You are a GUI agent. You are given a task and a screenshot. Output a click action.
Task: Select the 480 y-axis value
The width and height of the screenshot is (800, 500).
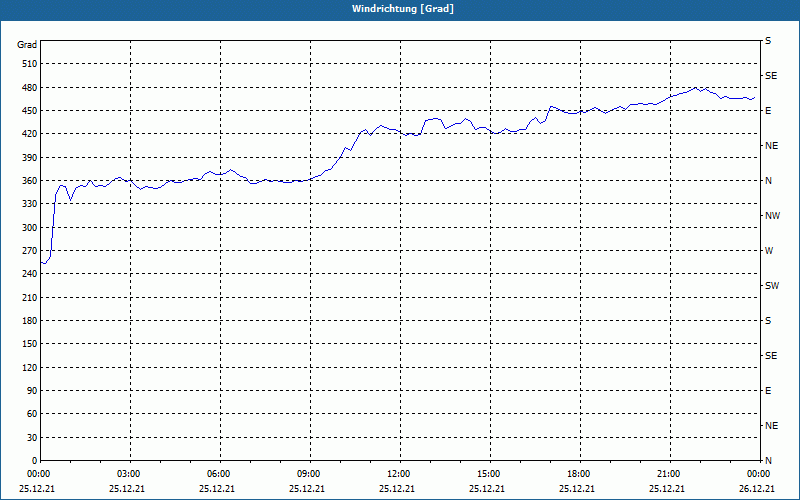pyautogui.click(x=31, y=87)
